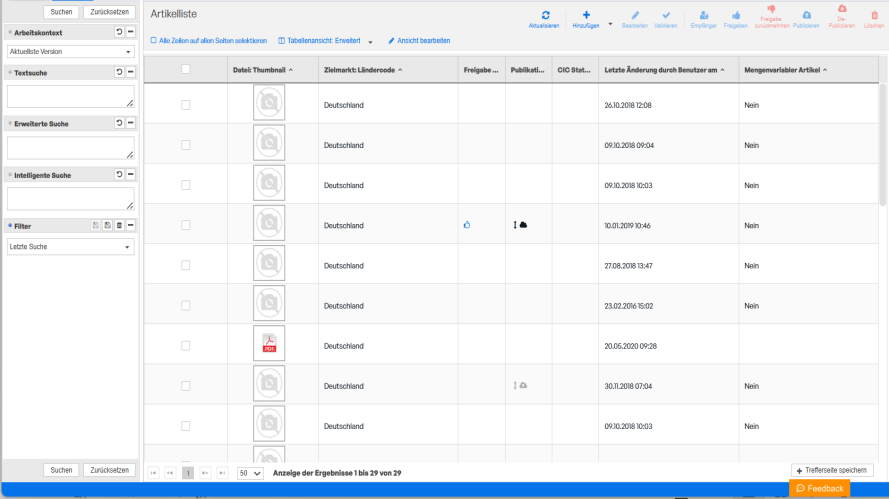Image resolution: width=889 pixels, height=499 pixels.
Task: Collapse the Textsuche section
Action: pyautogui.click(x=130, y=72)
